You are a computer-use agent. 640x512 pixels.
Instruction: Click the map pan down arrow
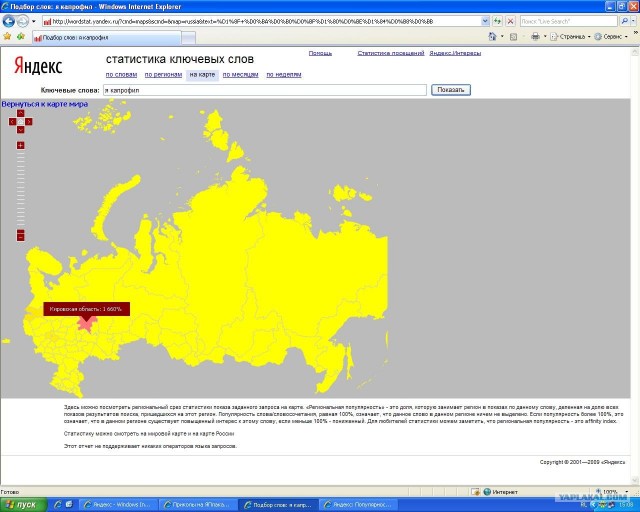(x=20, y=129)
